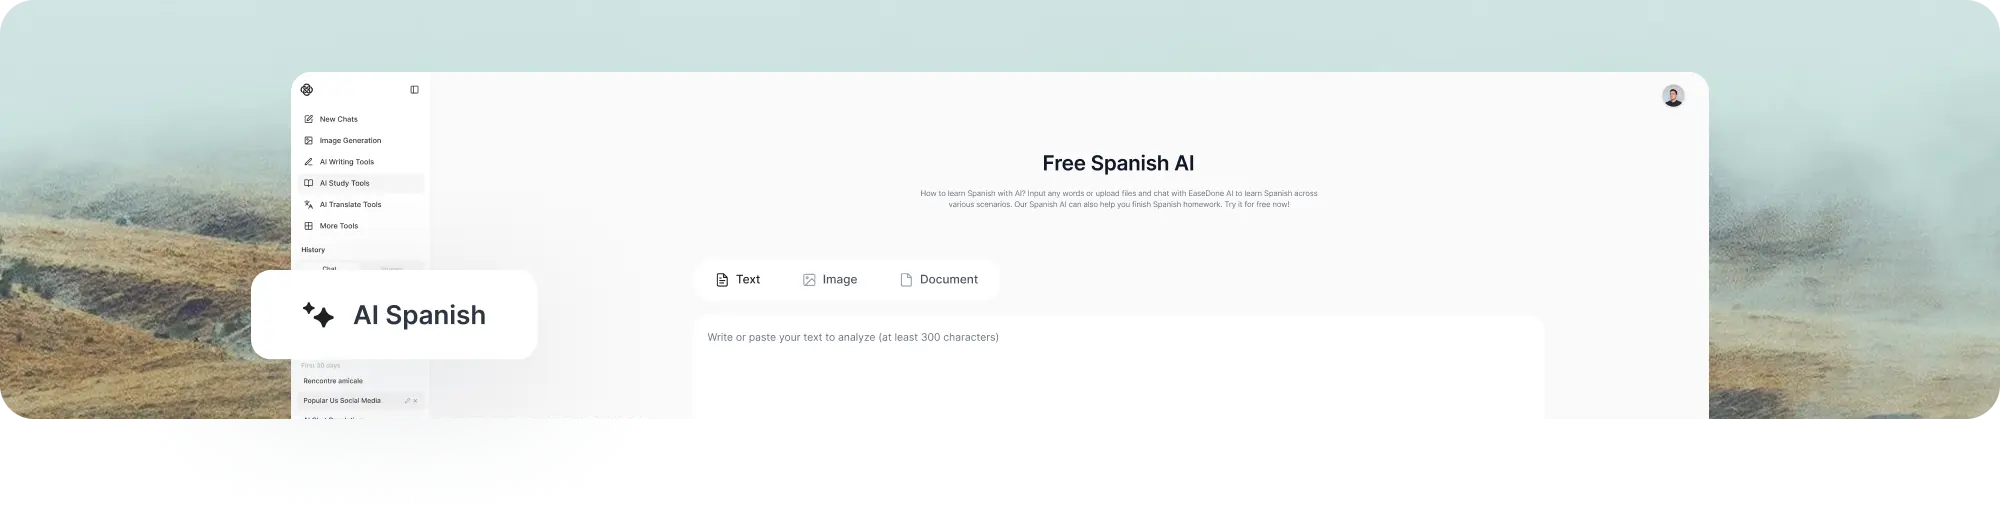Switch to the Text input tab
The width and height of the screenshot is (2000, 529).
(738, 280)
